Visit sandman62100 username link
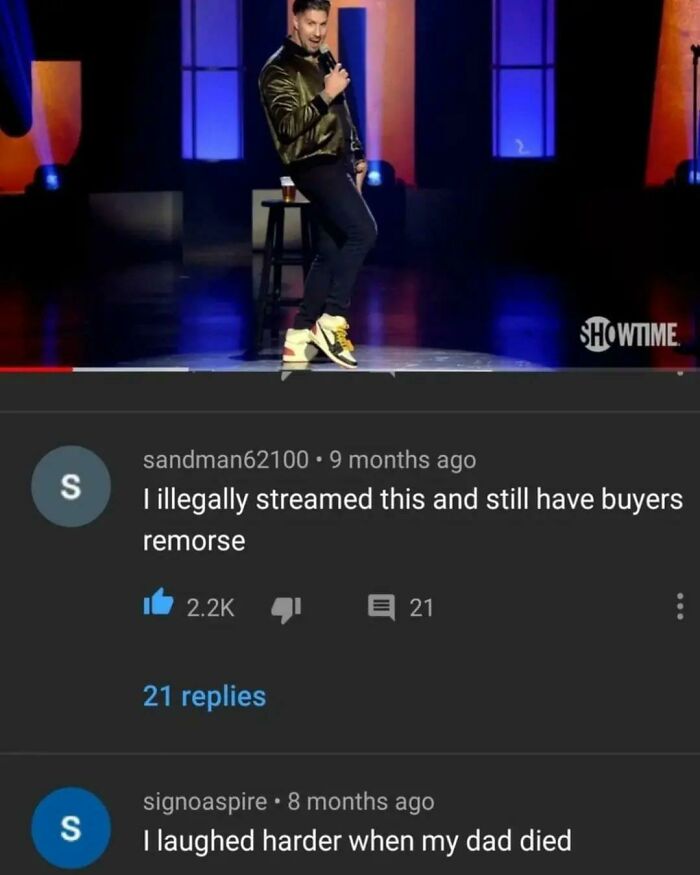700x875 pixels. pyautogui.click(x=226, y=460)
